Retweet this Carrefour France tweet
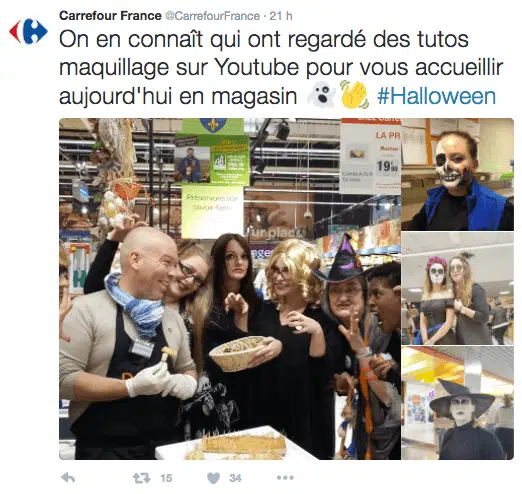This screenshot has height=494, width=522. [142, 478]
